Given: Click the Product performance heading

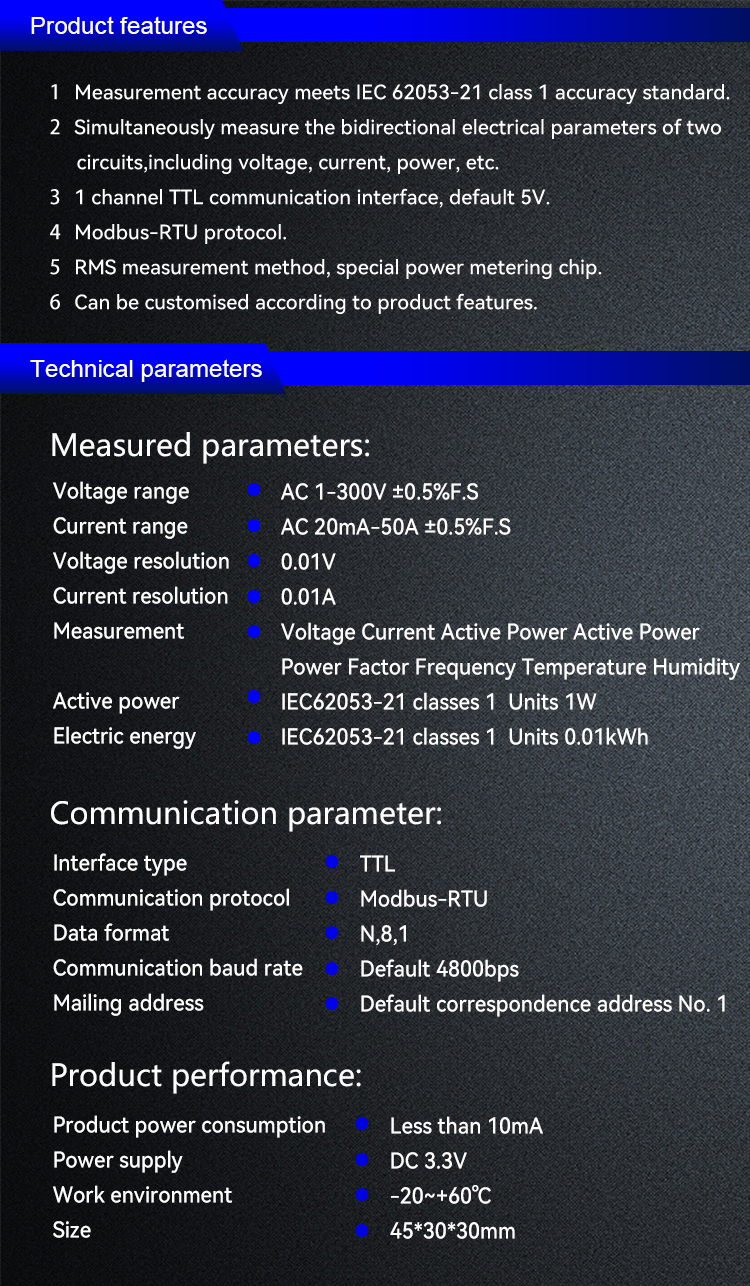Looking at the screenshot, I should [206, 1076].
